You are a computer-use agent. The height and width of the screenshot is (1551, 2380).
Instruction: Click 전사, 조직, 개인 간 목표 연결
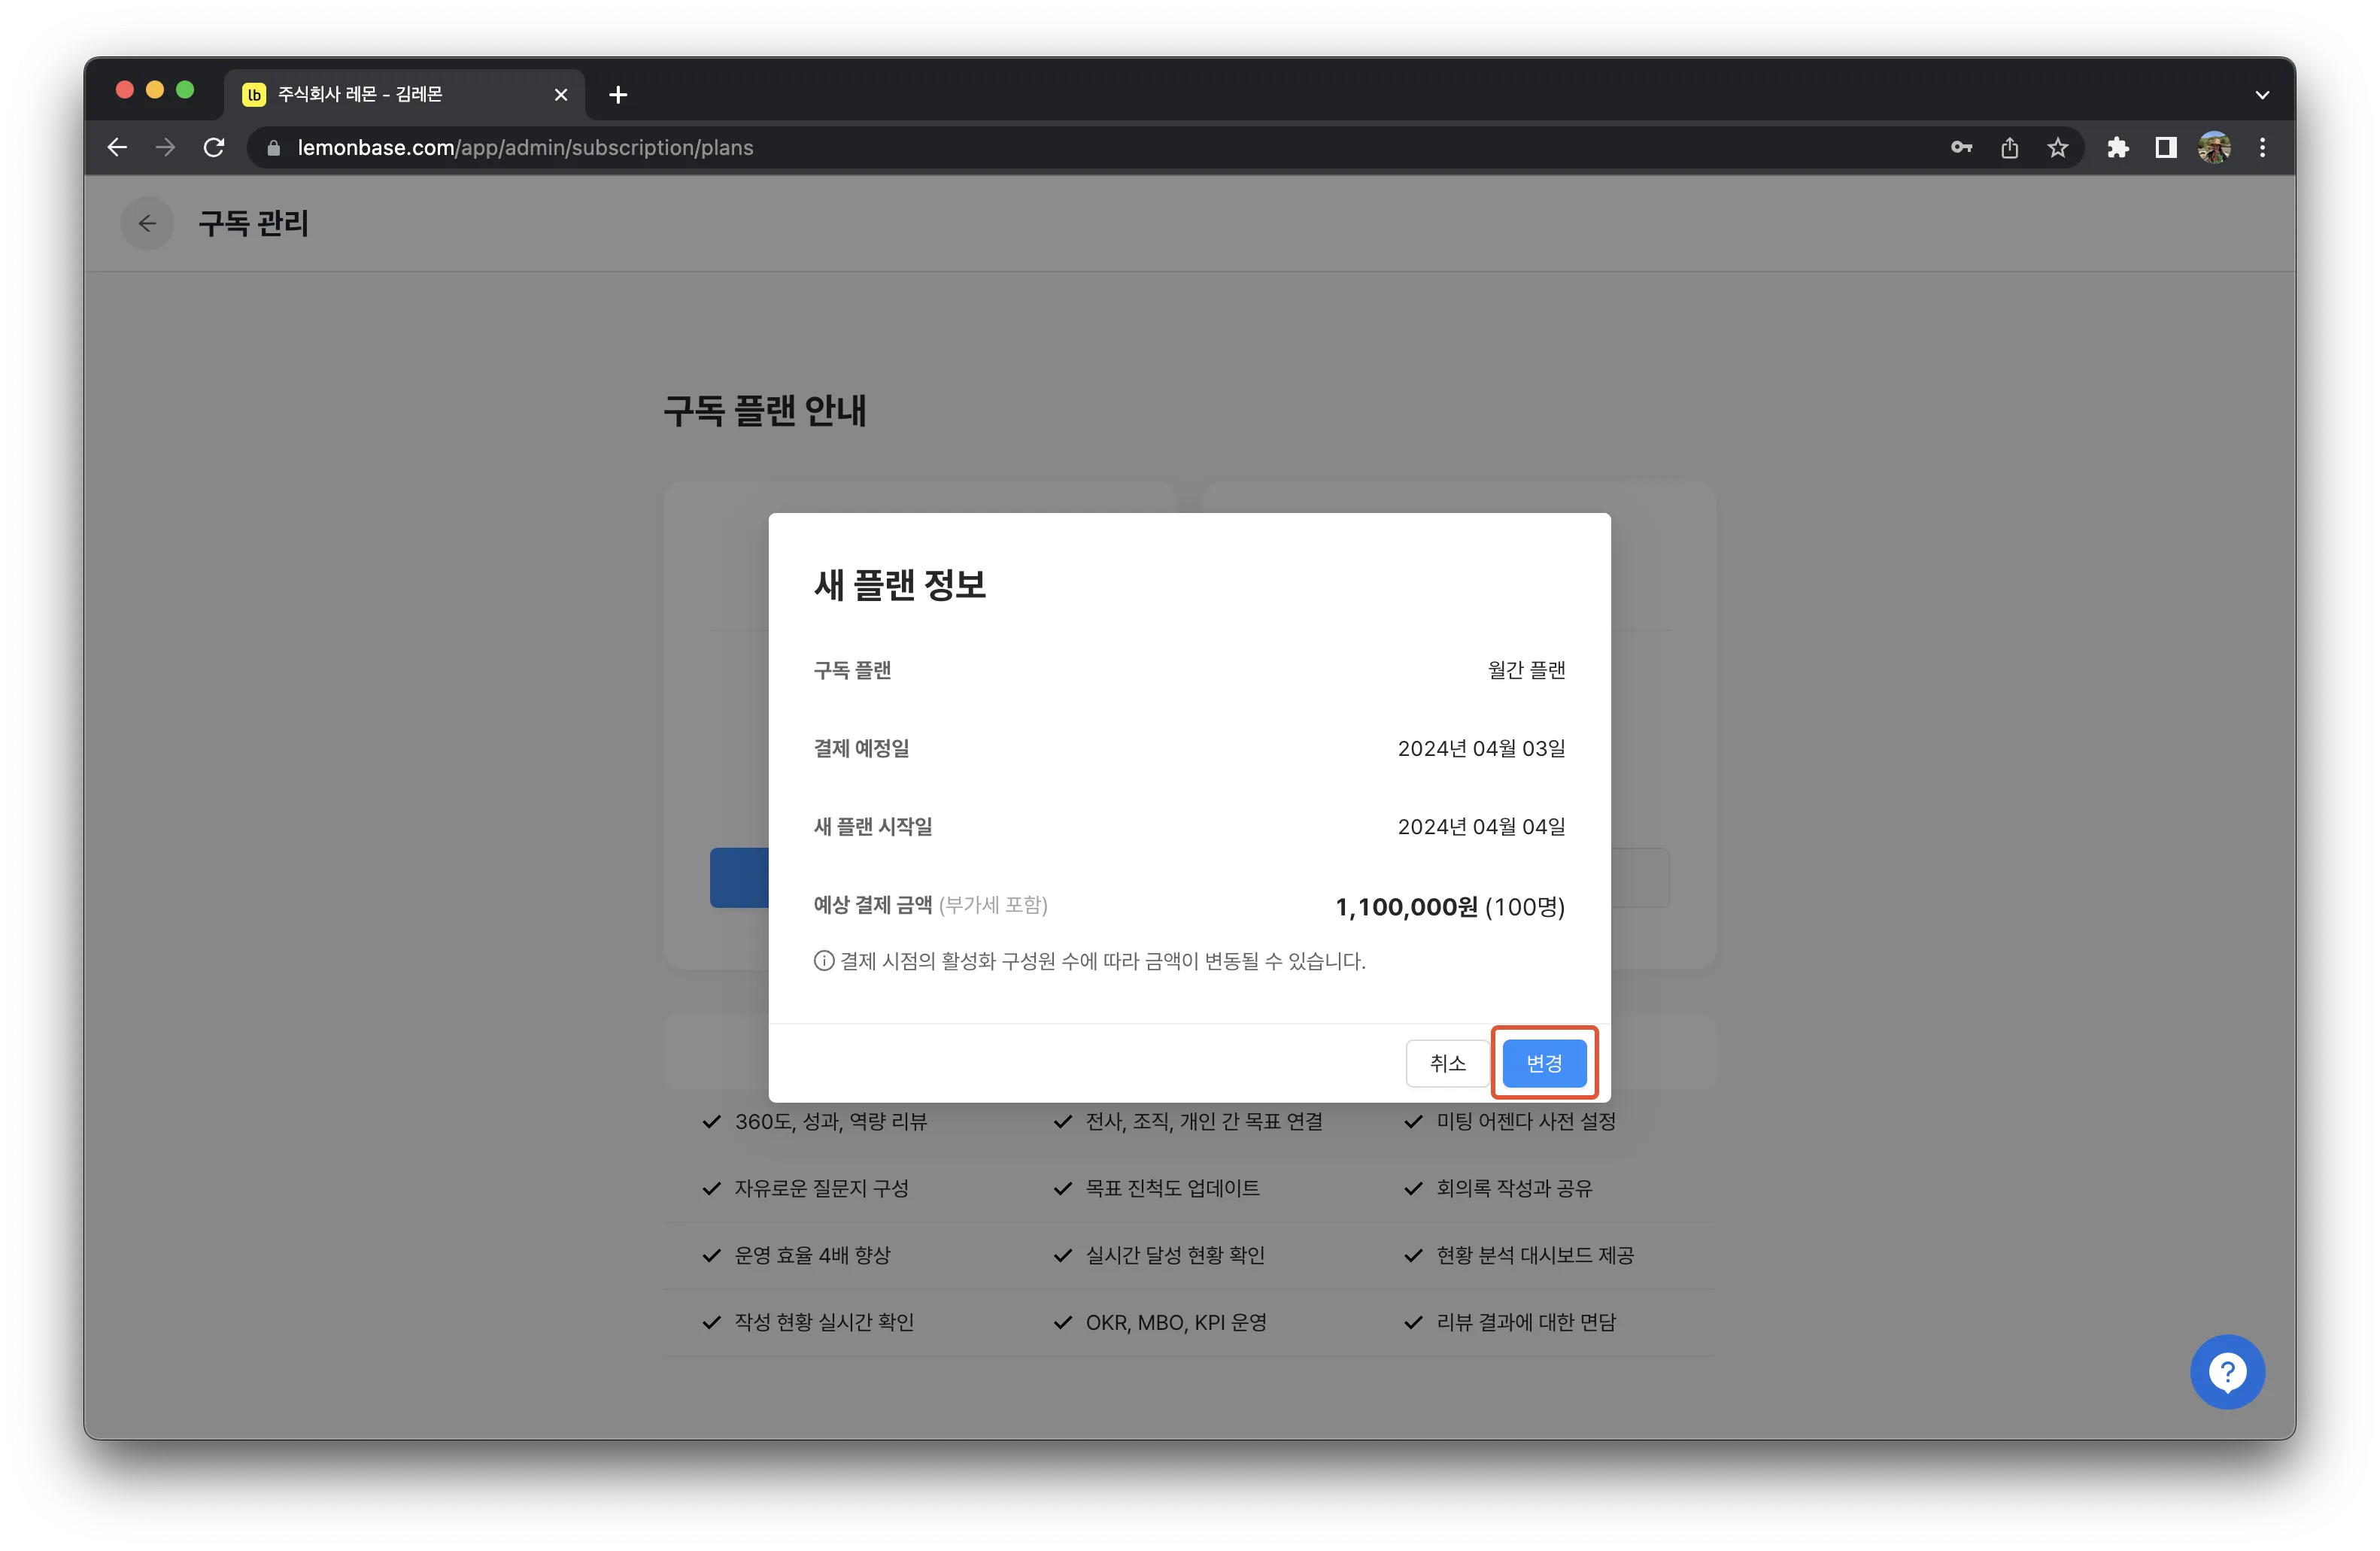click(1204, 1122)
